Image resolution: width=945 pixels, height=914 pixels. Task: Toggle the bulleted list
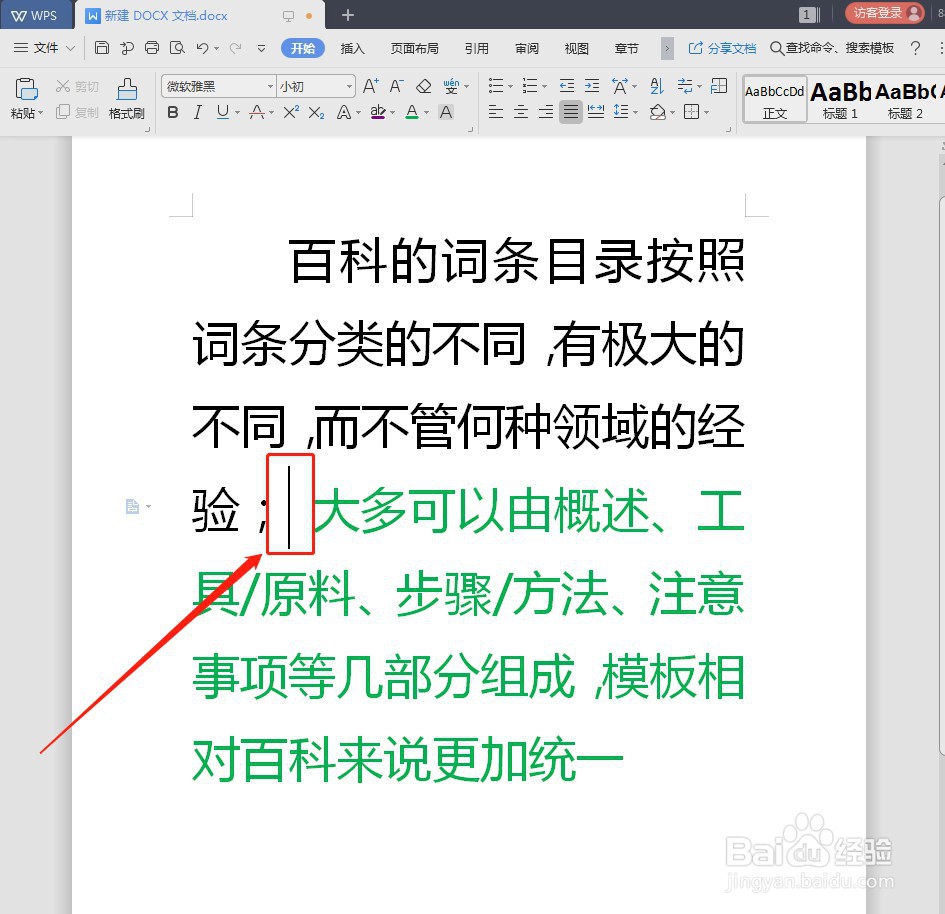(x=495, y=85)
